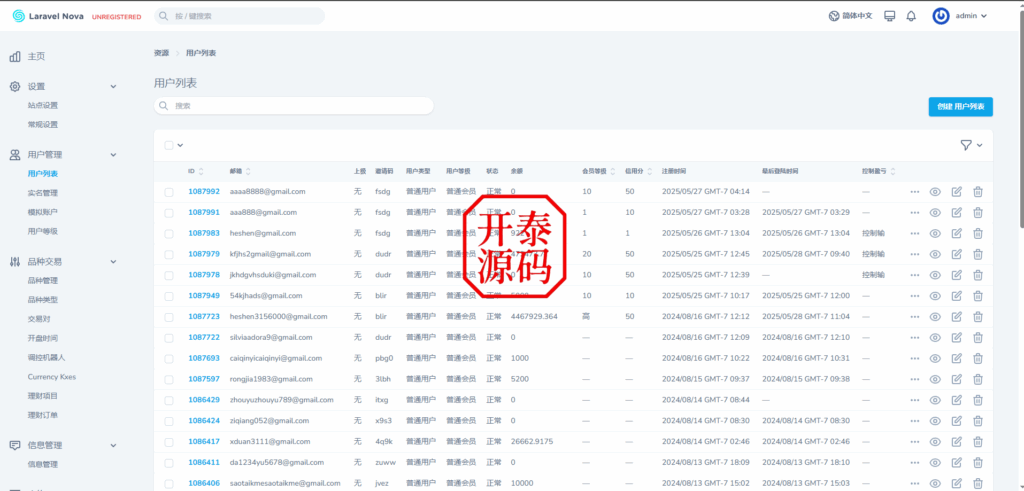Open 站点设置 in sidebar
Viewport: 1024px width, 491px height.
click(42, 105)
